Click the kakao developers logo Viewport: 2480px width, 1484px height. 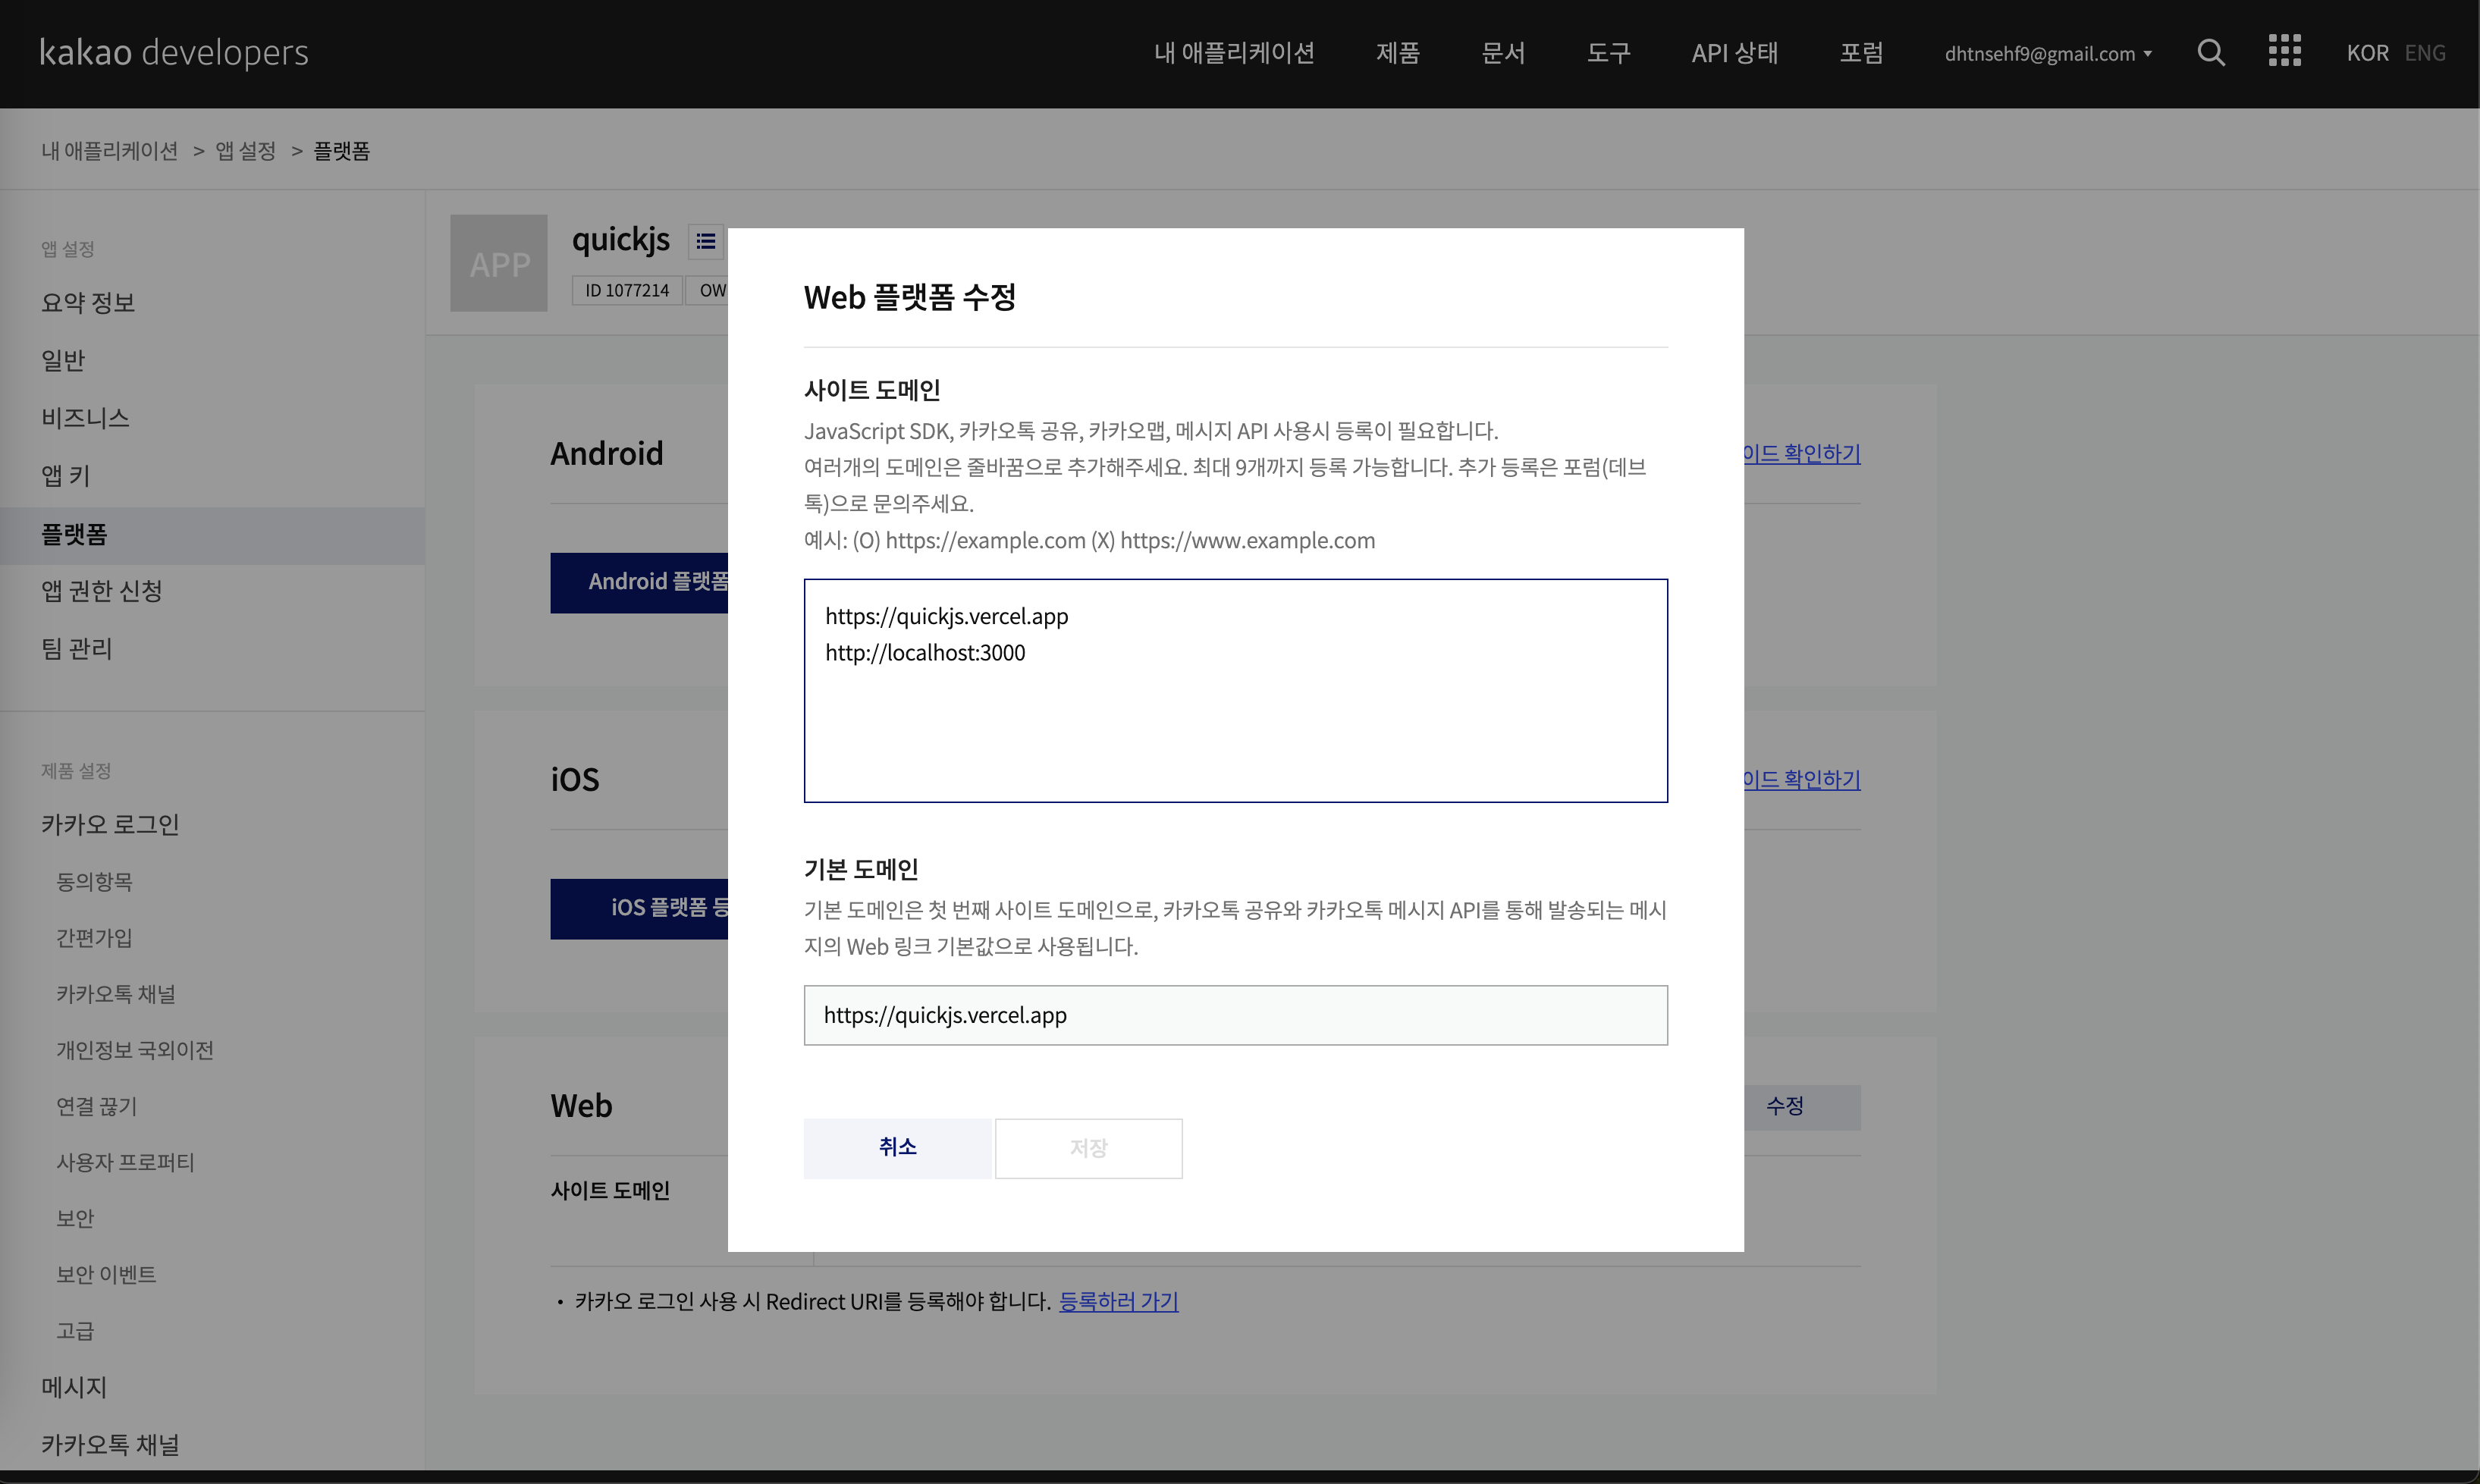(174, 52)
